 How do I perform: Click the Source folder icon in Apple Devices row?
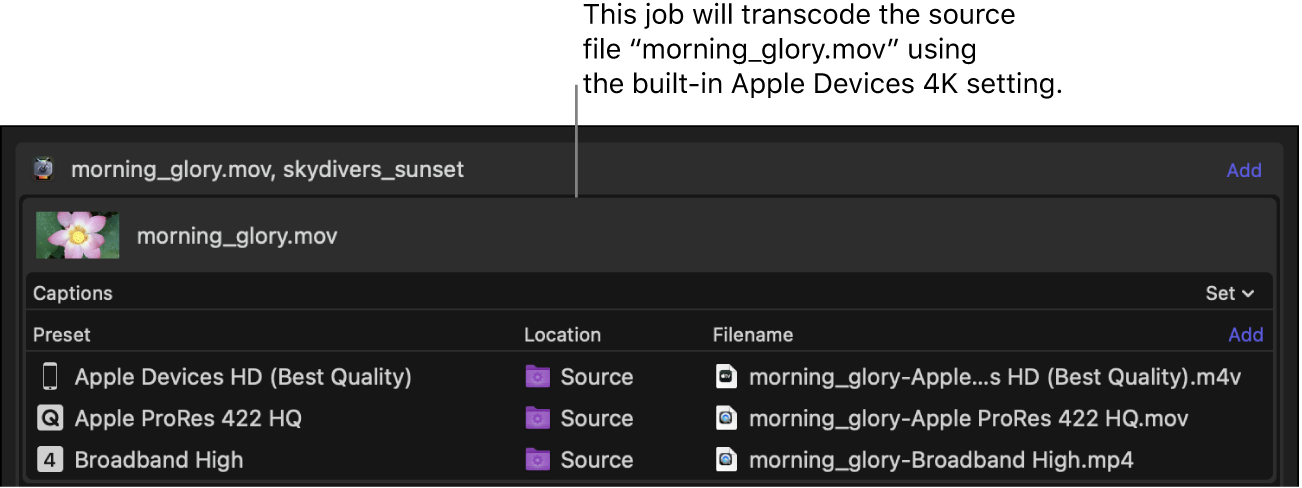point(538,377)
